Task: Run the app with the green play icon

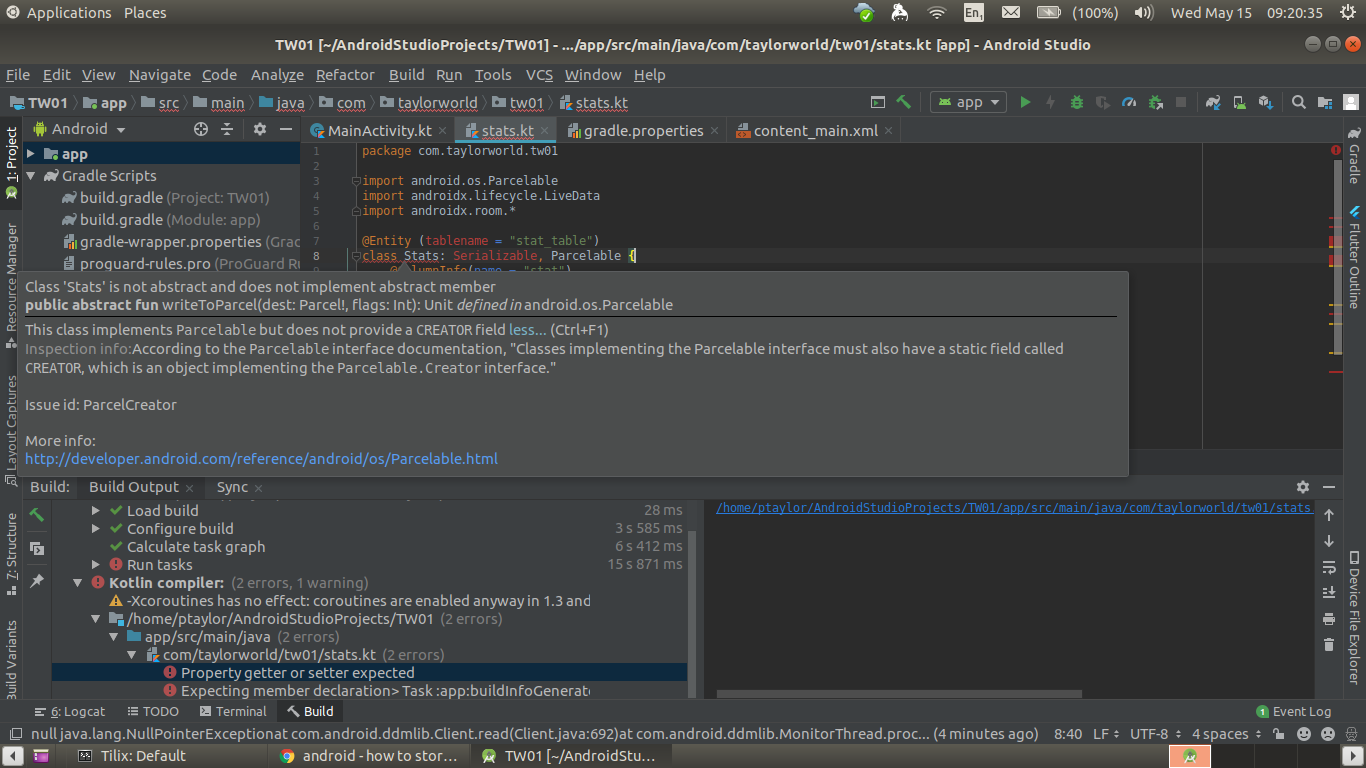Action: pyautogui.click(x=1024, y=102)
